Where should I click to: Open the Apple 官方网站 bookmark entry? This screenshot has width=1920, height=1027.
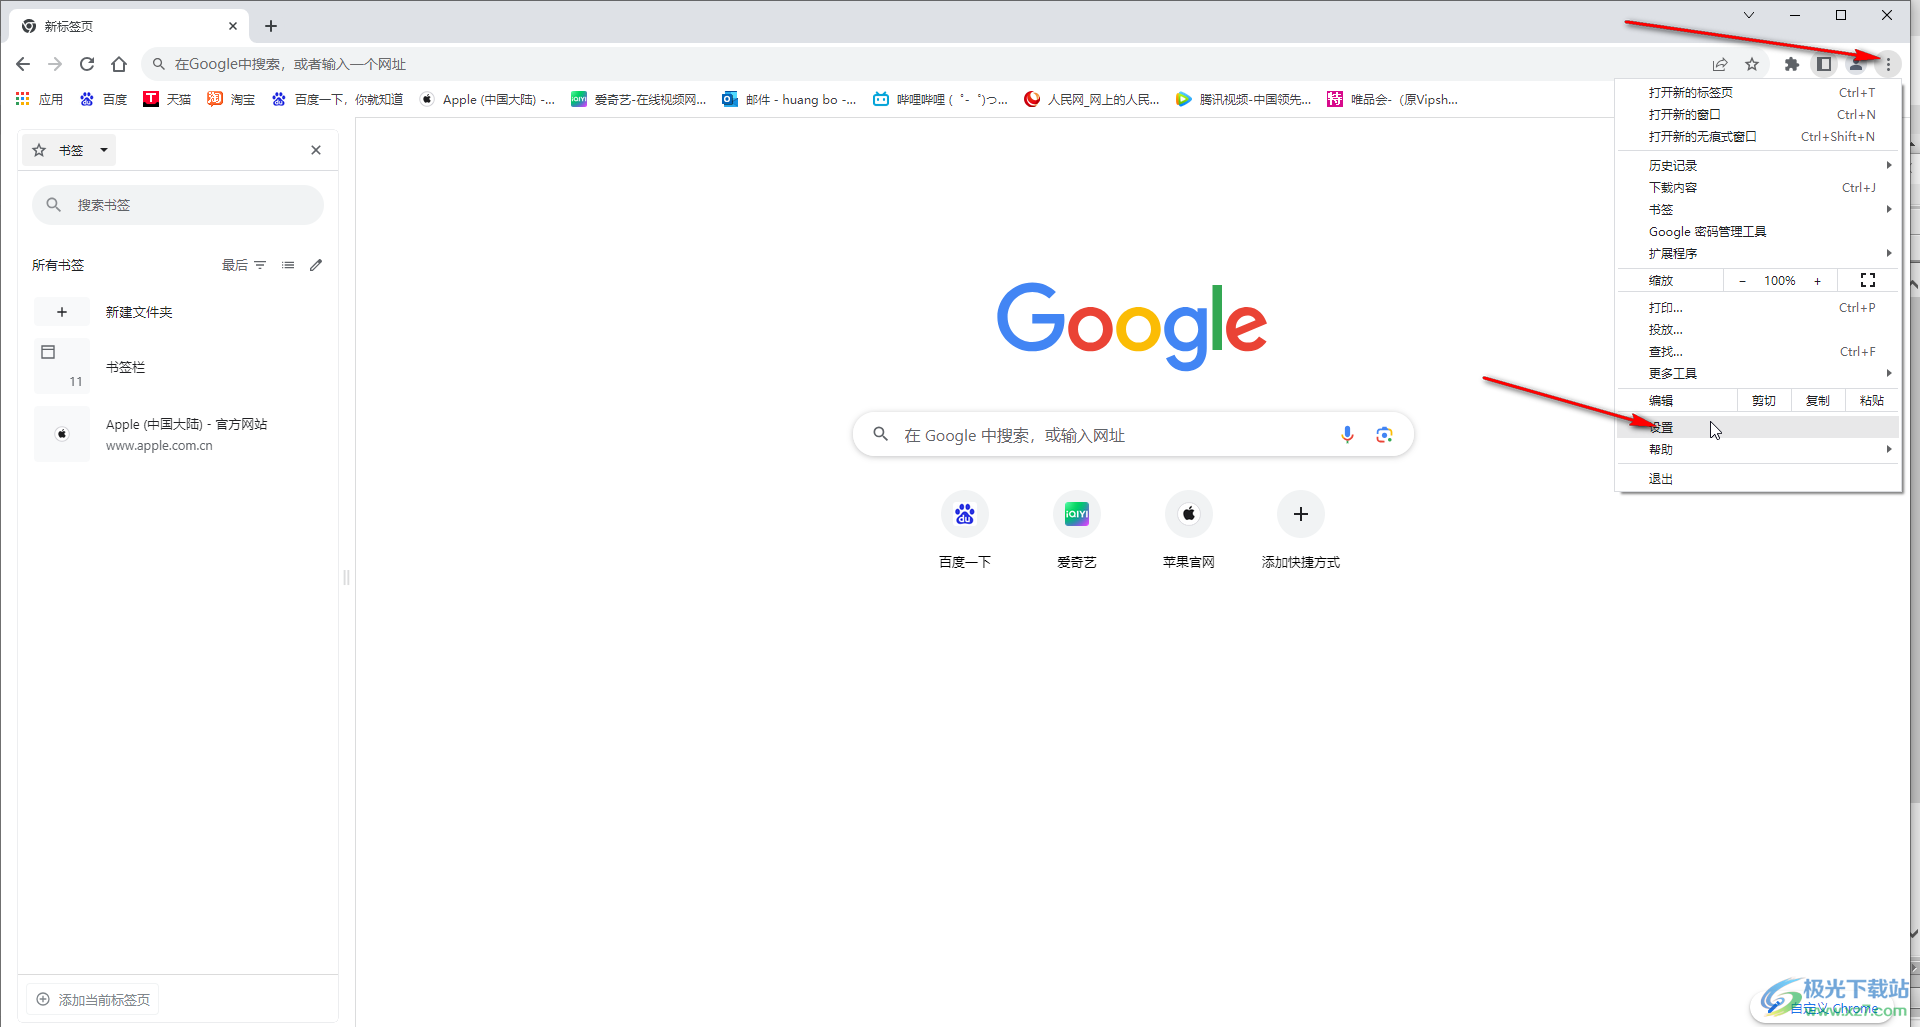(x=178, y=434)
